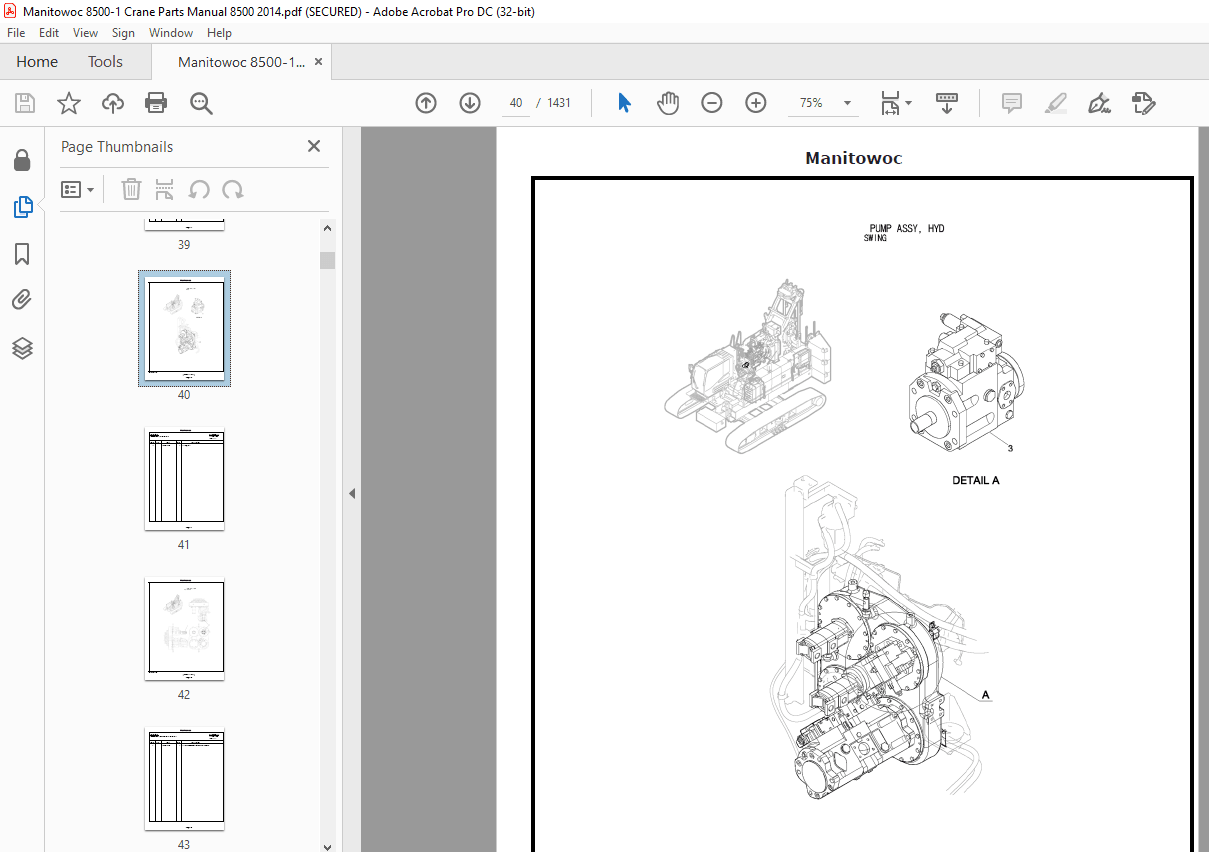This screenshot has height=852, width=1209.
Task: Open the page display options dropdown
Action: [895, 103]
